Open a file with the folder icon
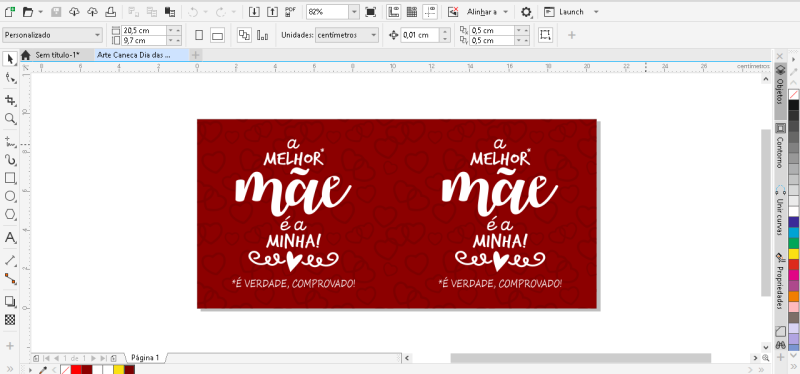 28,11
